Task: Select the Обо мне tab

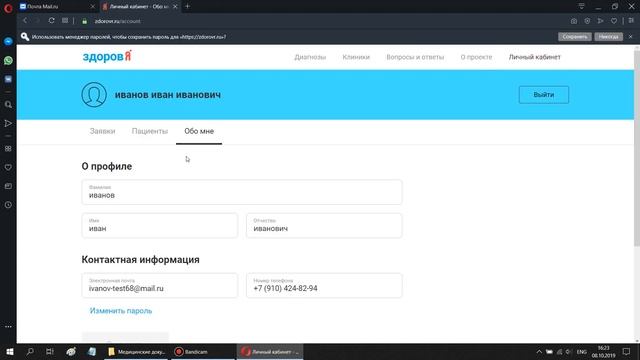Action: click(199, 131)
